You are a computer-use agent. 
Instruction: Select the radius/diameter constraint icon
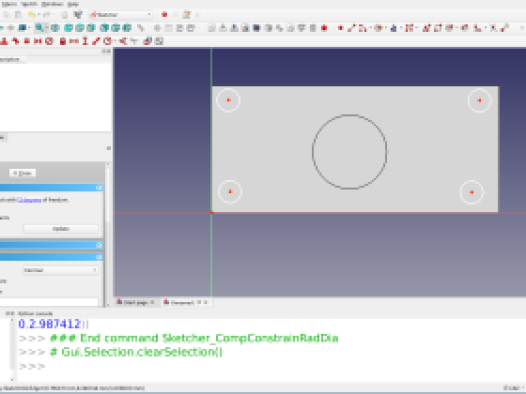click(x=107, y=41)
